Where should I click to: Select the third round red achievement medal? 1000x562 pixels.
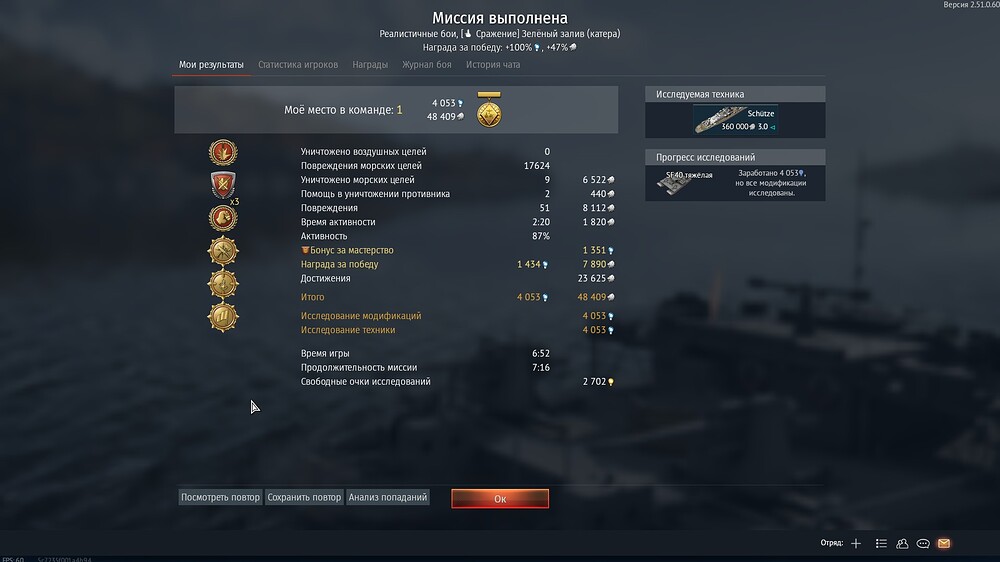click(223, 218)
